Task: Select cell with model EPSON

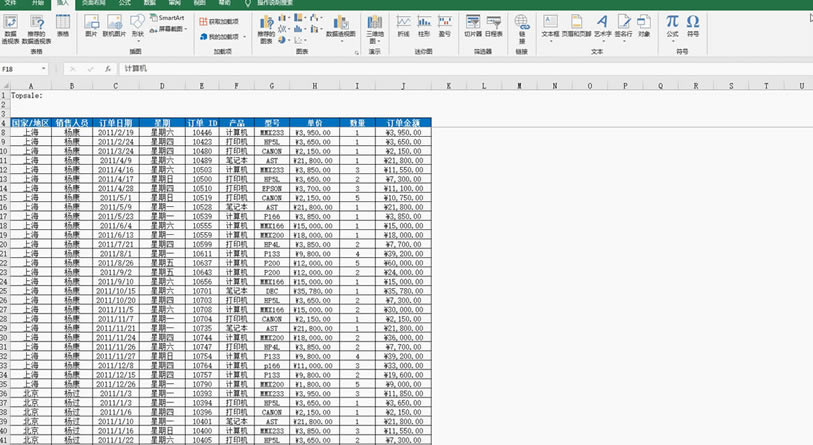Action: (x=272, y=188)
